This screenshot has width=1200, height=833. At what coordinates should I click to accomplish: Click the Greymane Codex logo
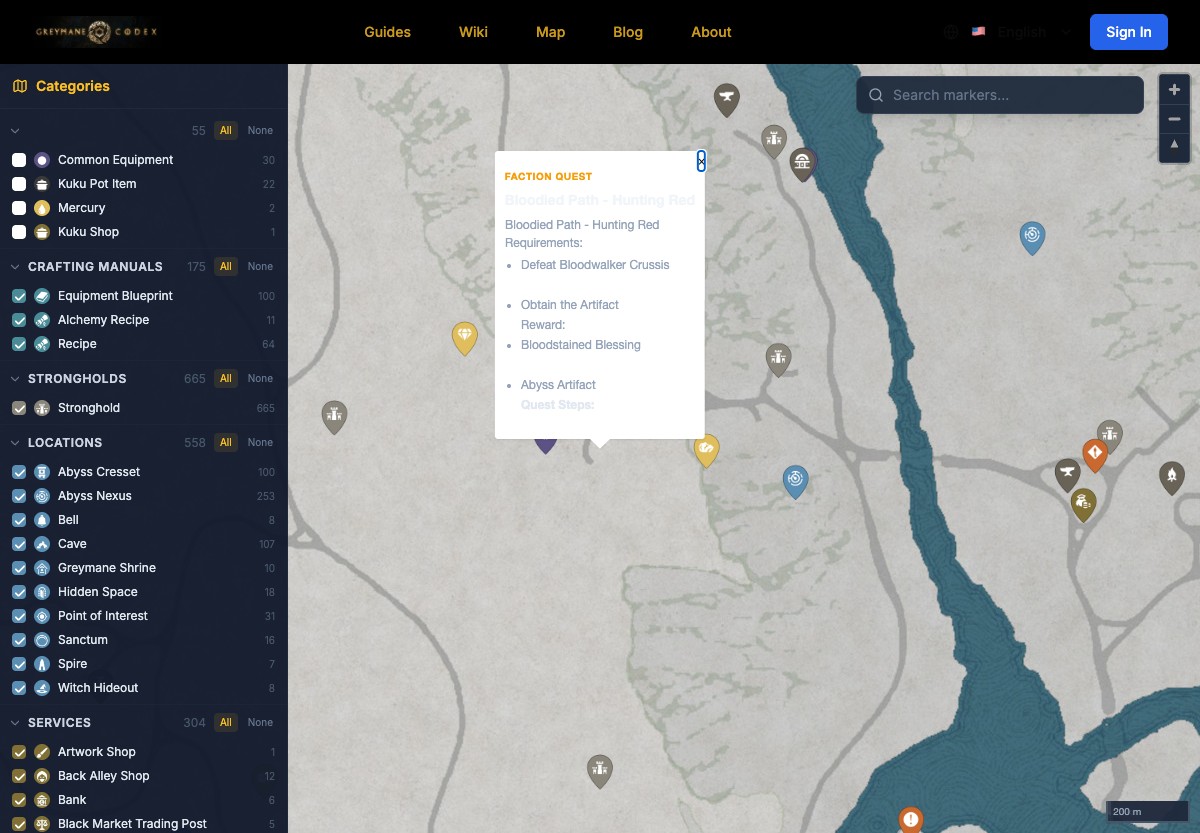click(x=96, y=32)
